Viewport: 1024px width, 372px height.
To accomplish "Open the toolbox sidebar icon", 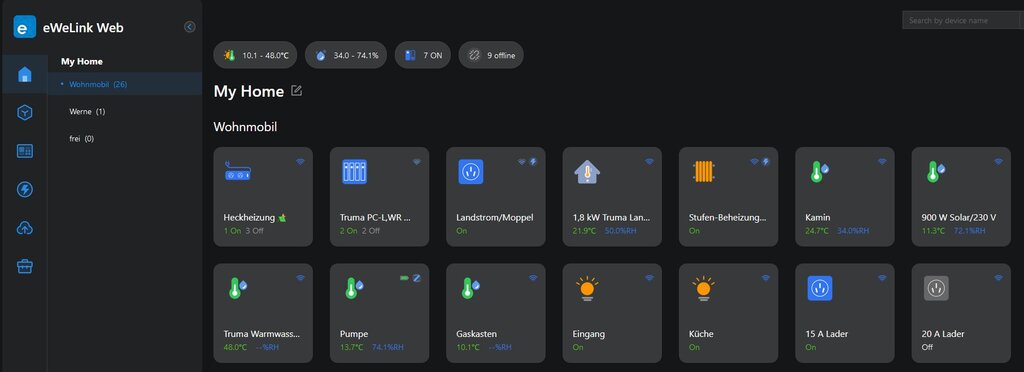I will (x=24, y=266).
